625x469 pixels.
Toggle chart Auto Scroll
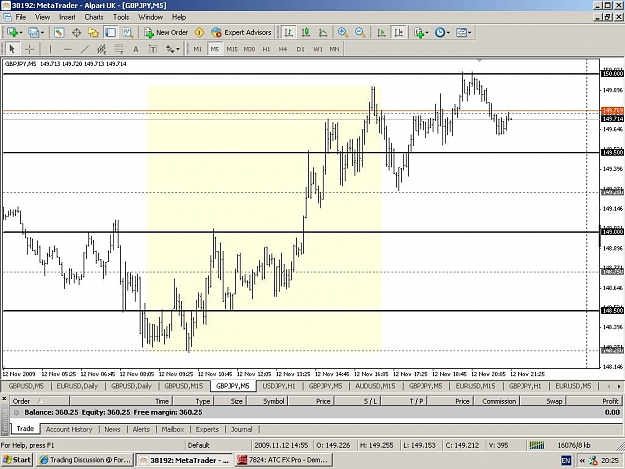[381, 32]
